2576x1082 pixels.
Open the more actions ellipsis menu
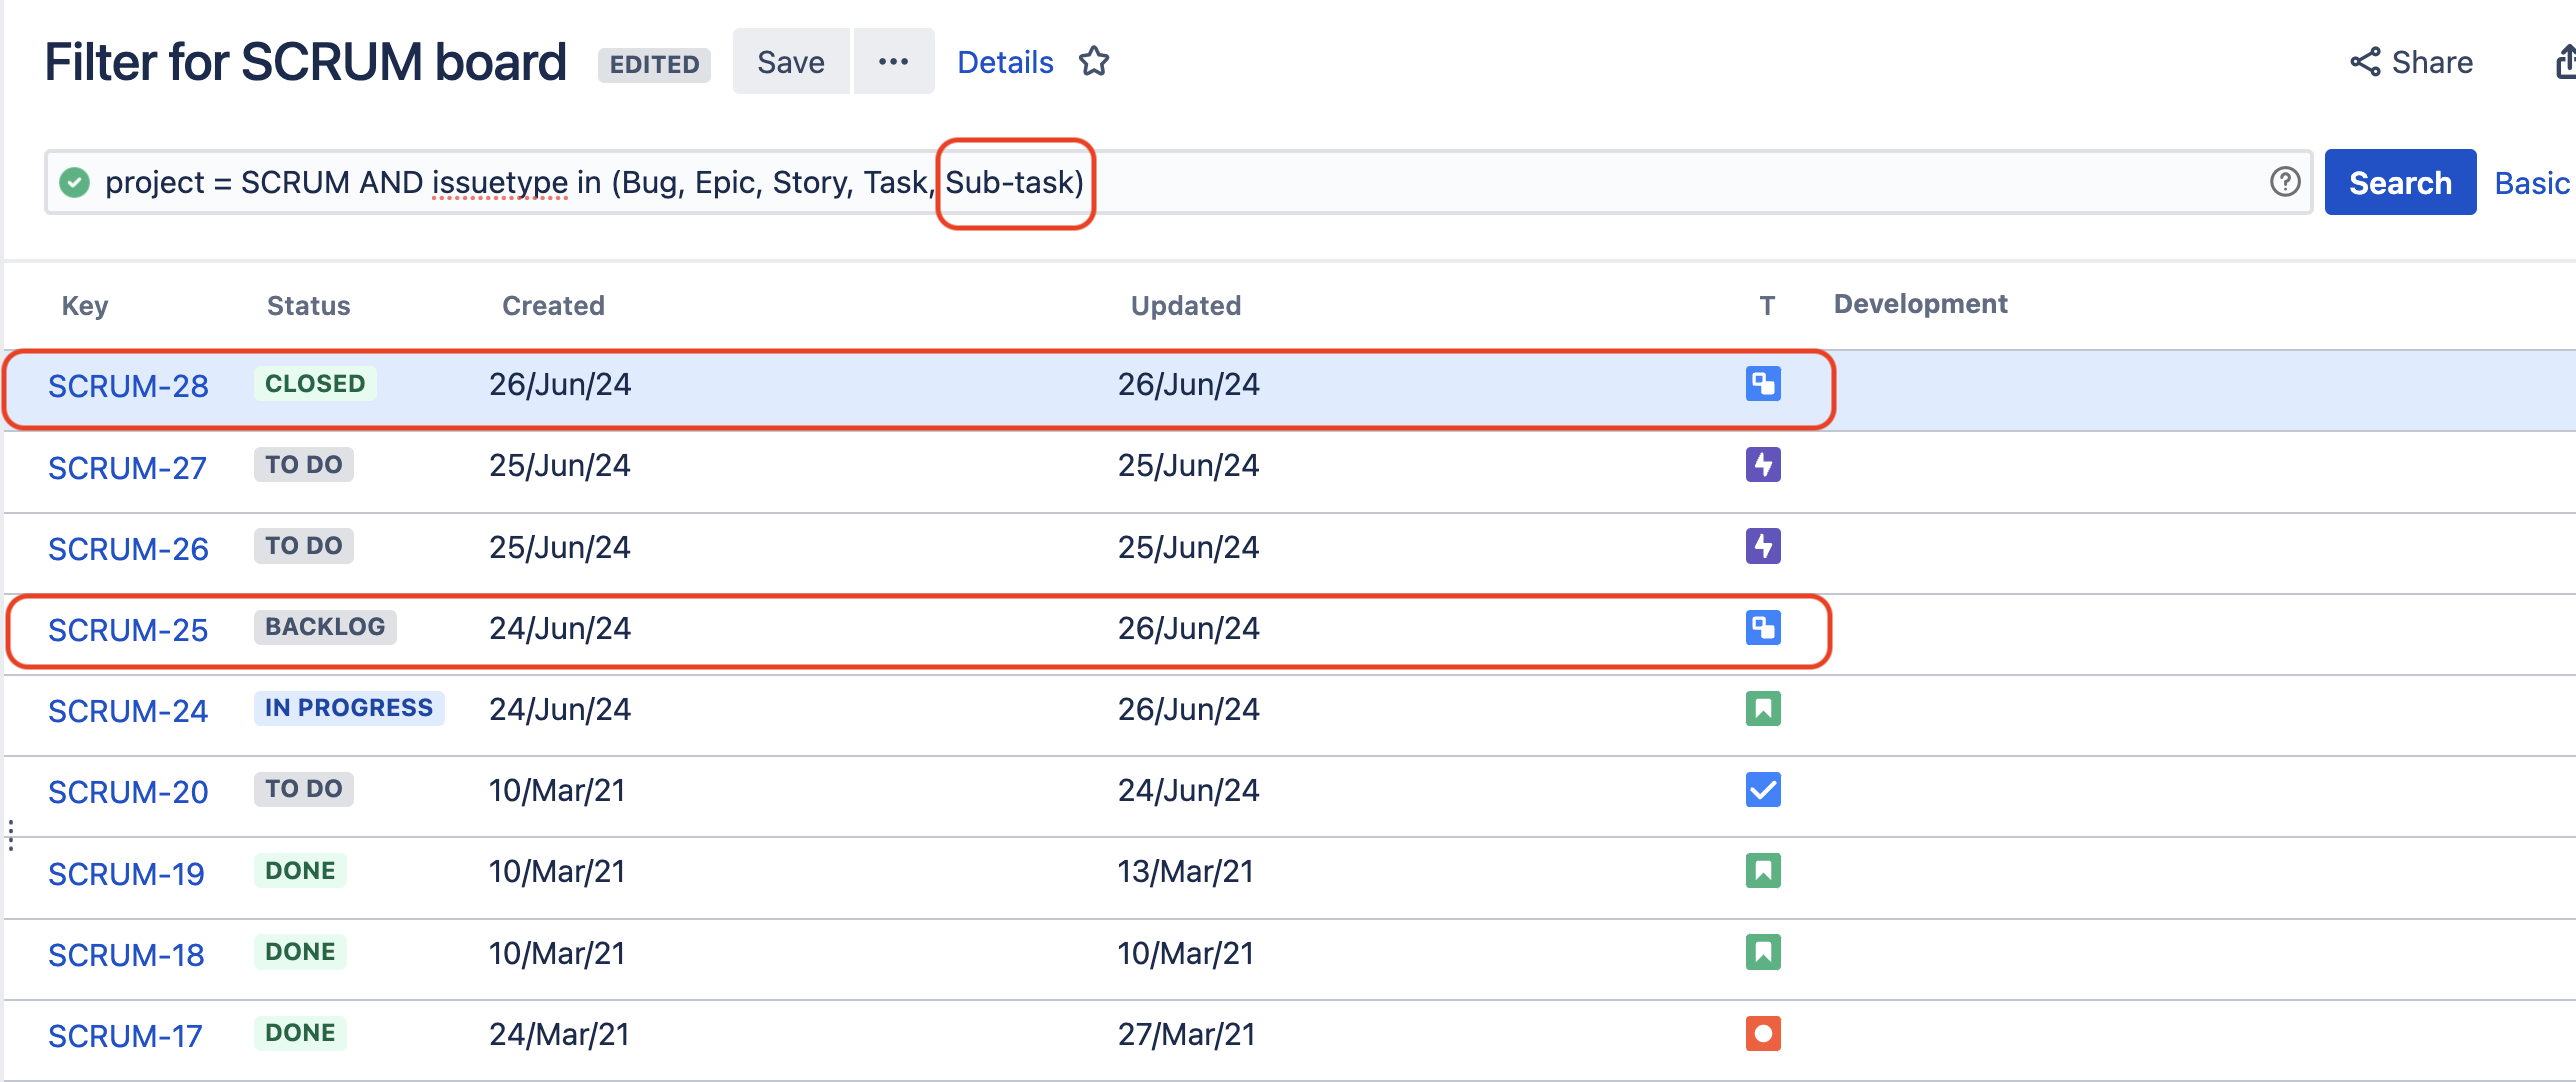893,62
